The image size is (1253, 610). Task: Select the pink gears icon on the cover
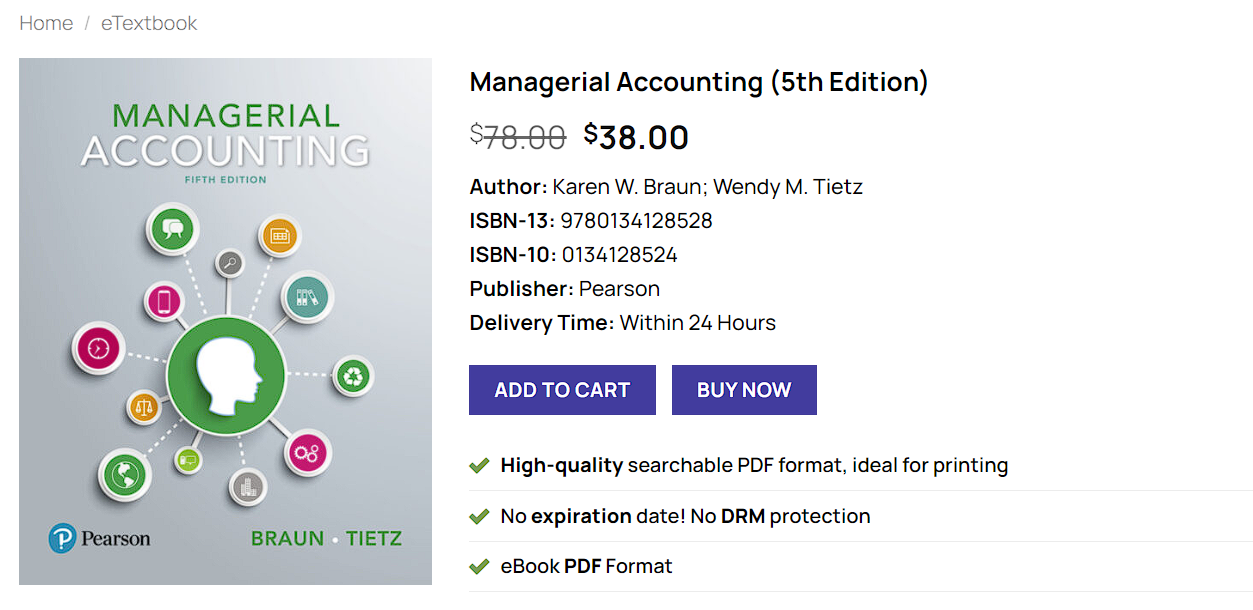(308, 453)
